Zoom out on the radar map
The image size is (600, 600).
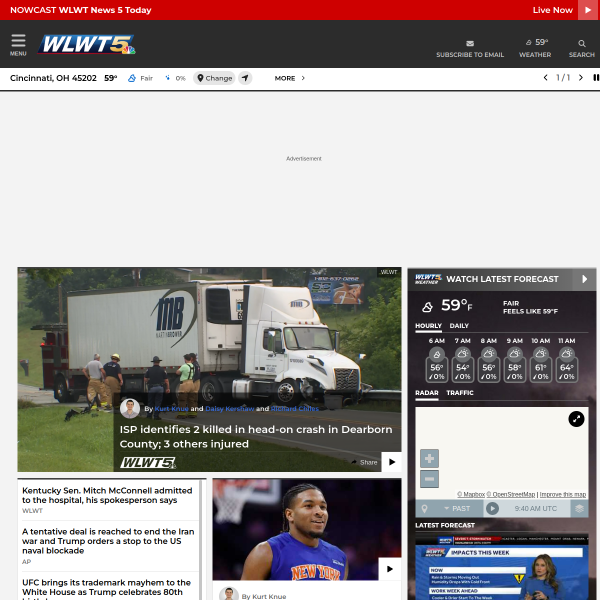429,479
